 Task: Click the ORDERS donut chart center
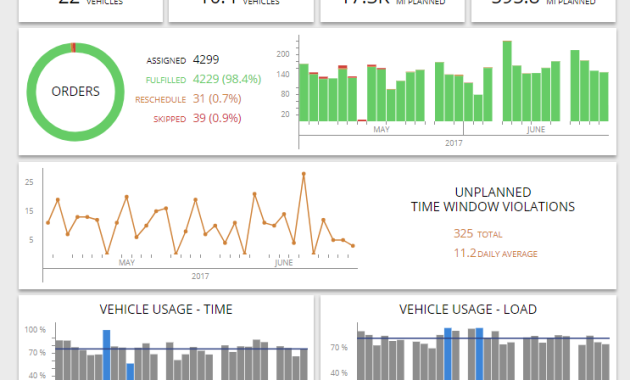coord(76,92)
